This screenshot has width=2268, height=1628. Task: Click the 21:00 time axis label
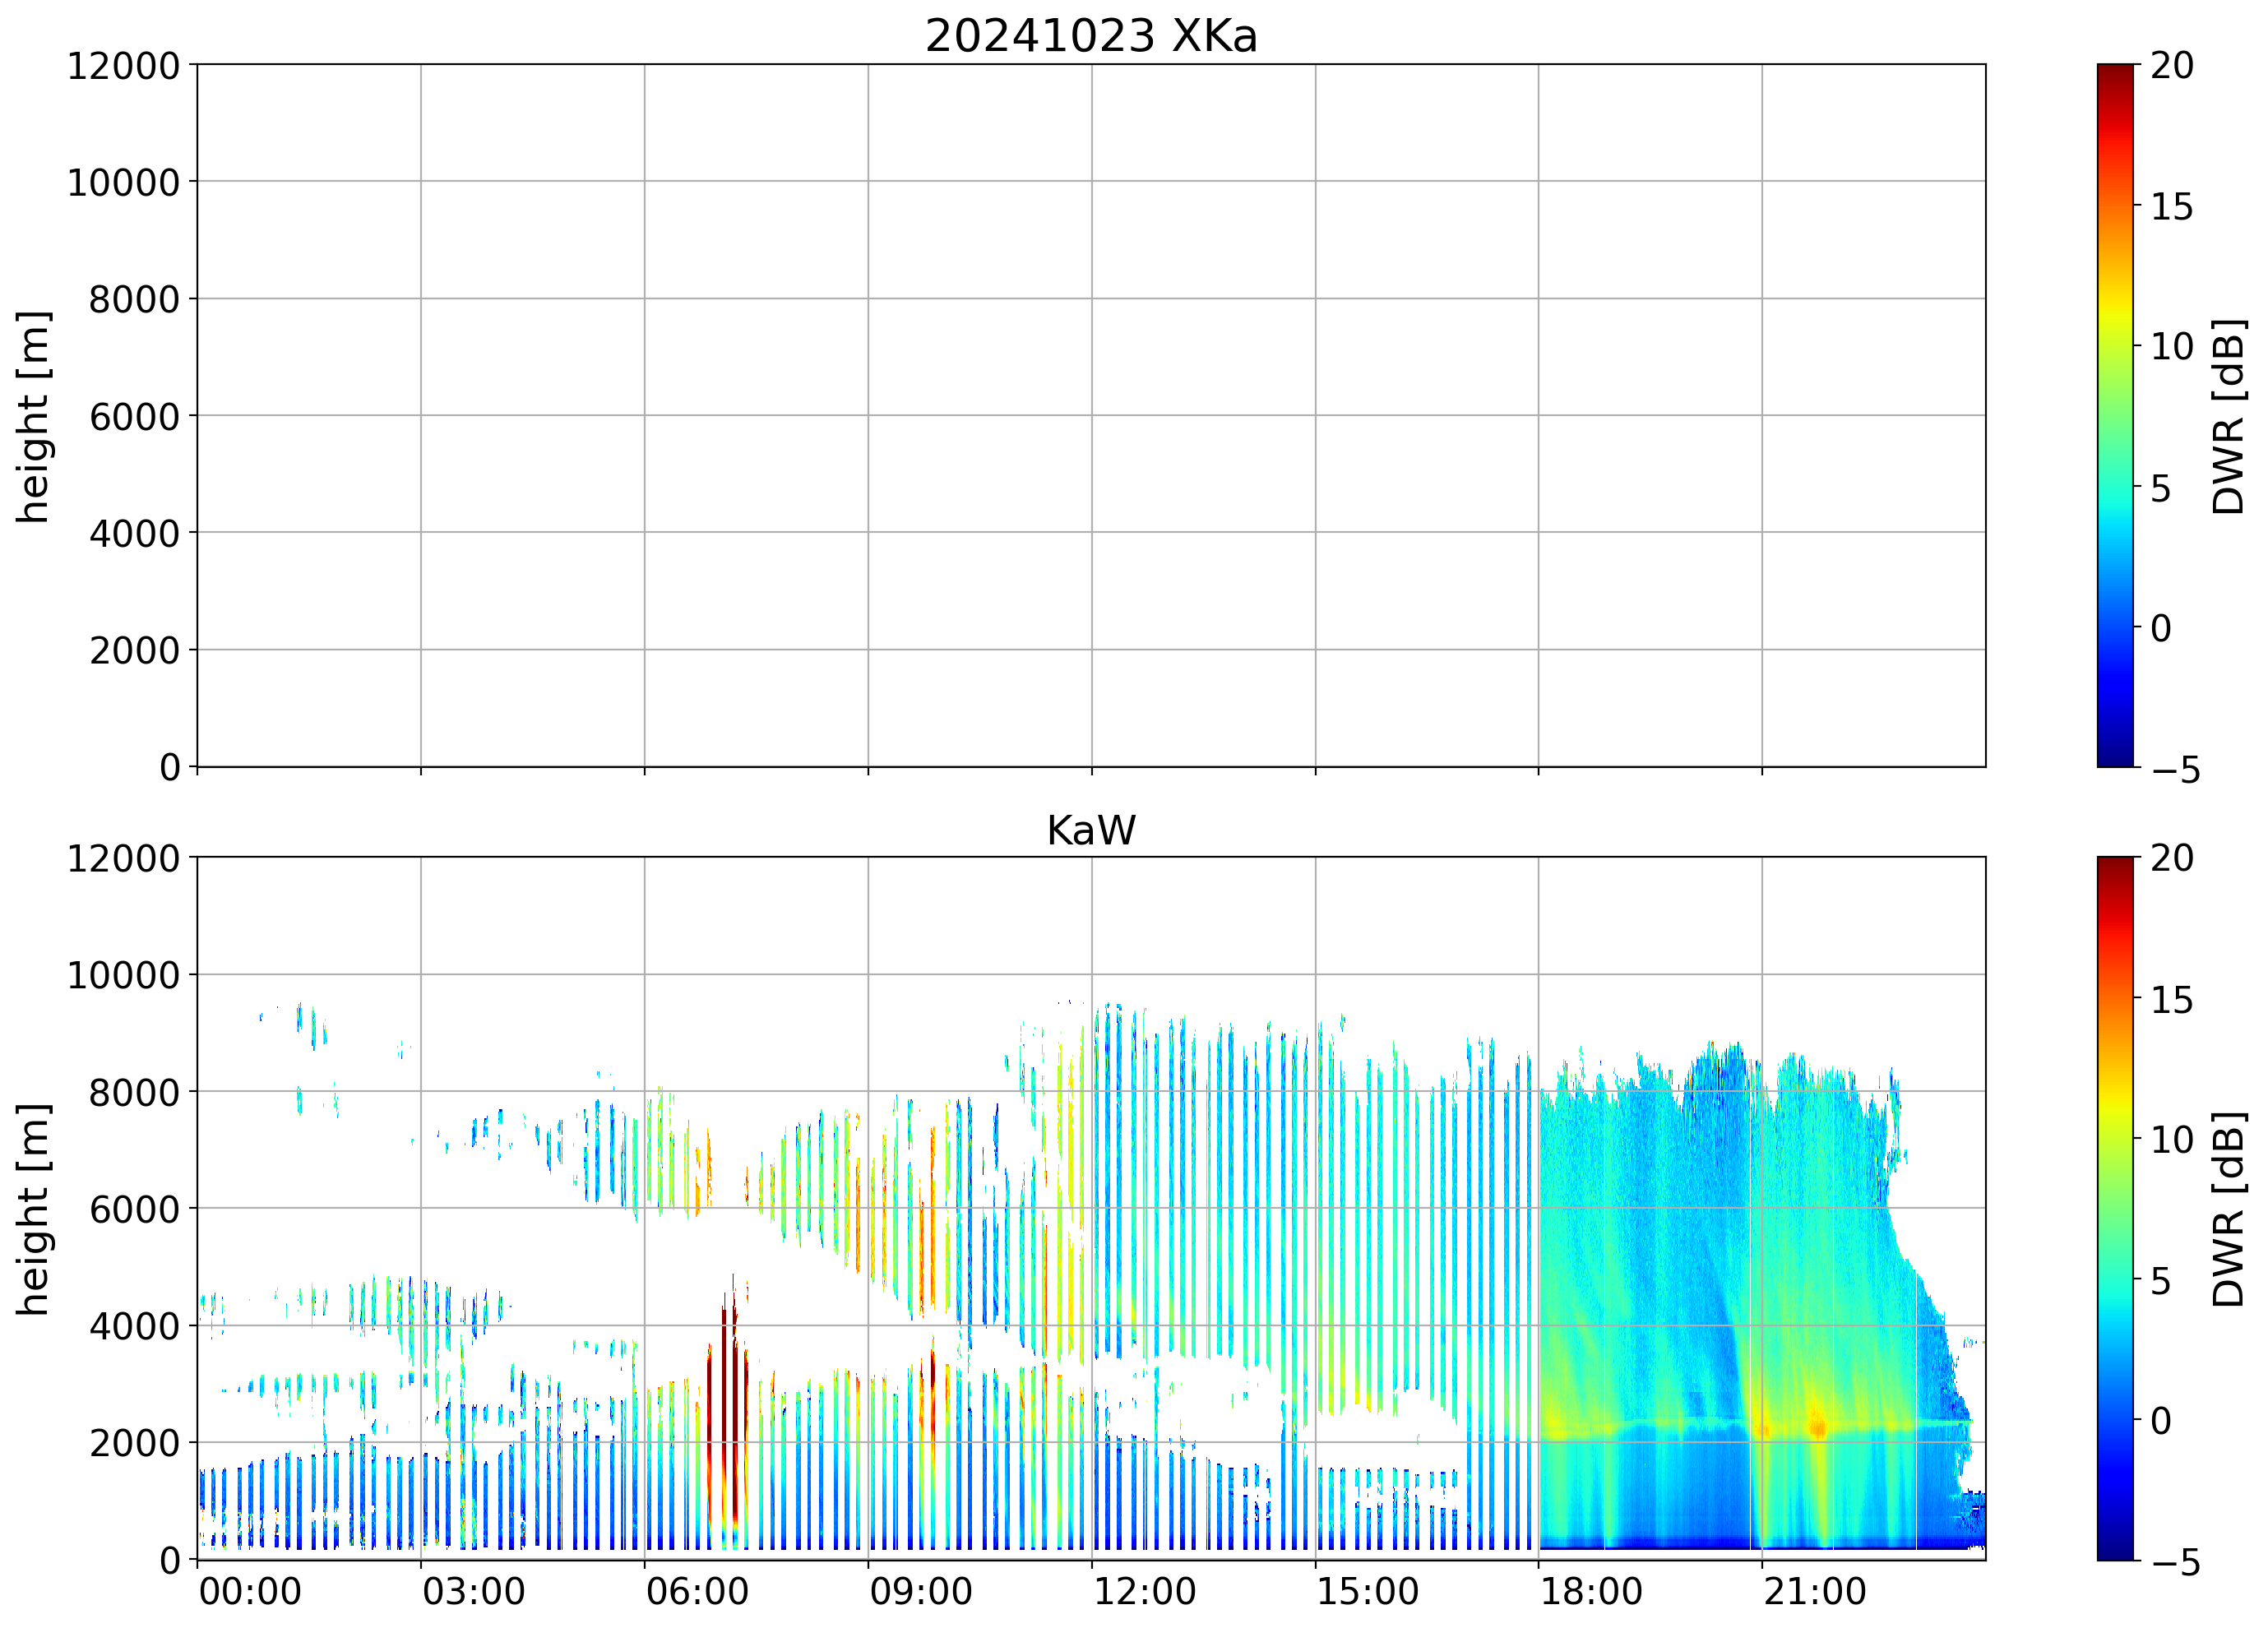[1814, 1591]
